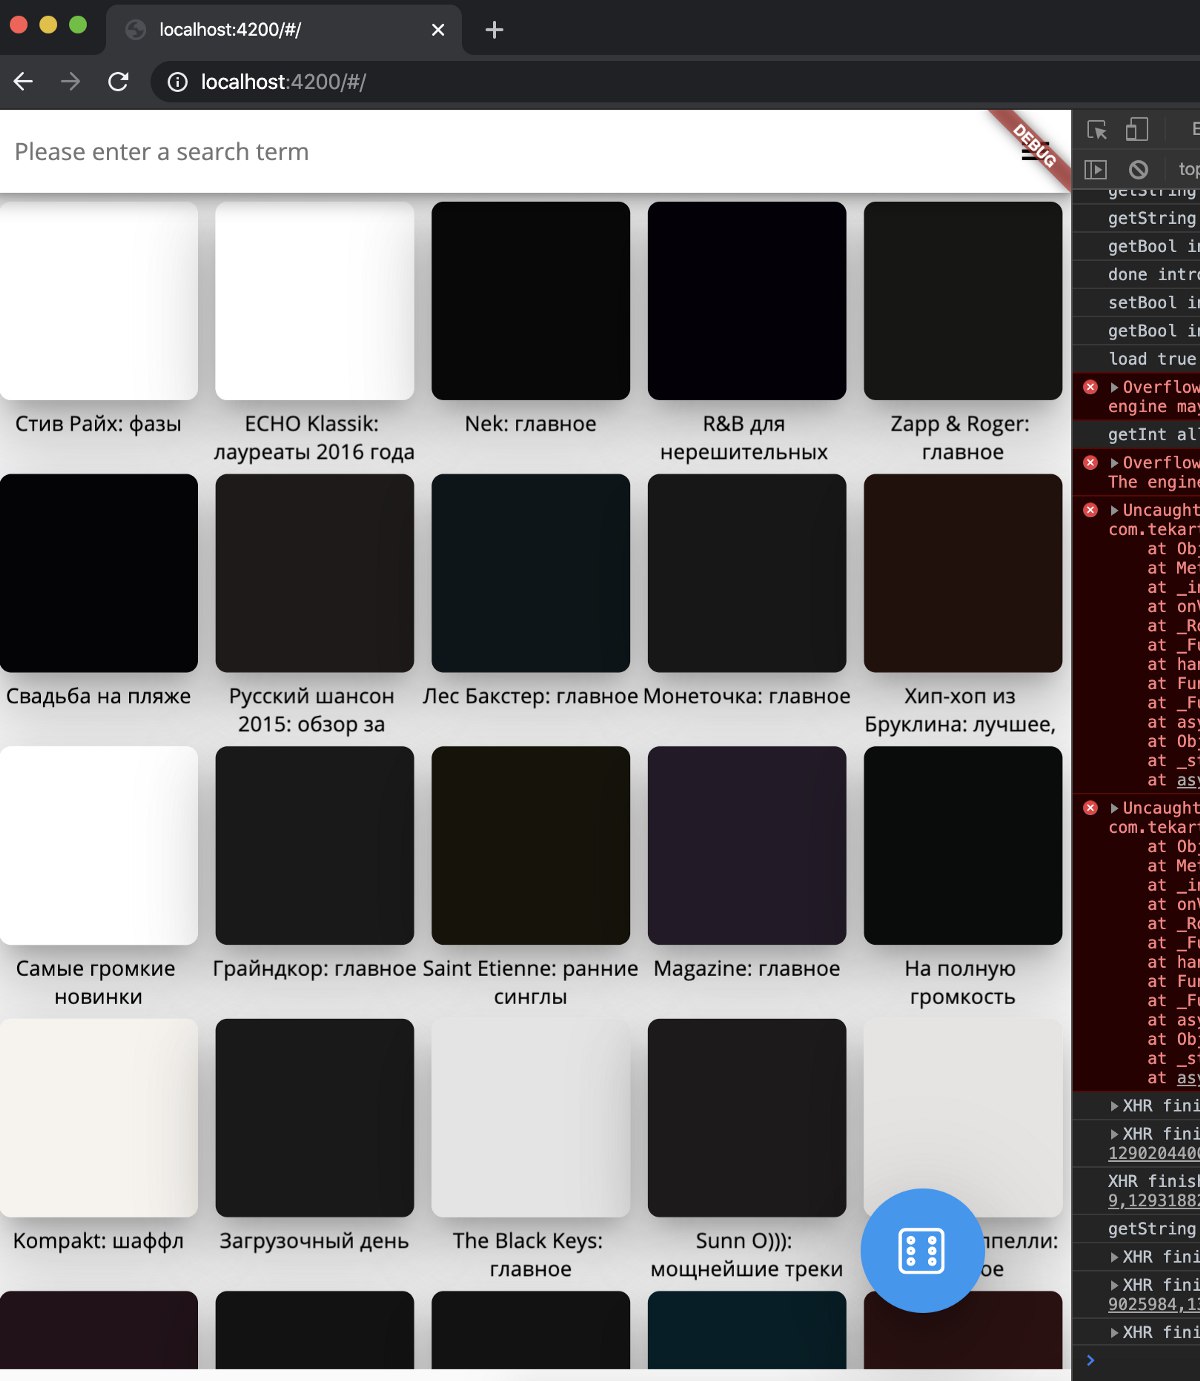Screen dimensions: 1200x1381
Task: Close the localhost:4200 tab
Action: [x=438, y=30]
